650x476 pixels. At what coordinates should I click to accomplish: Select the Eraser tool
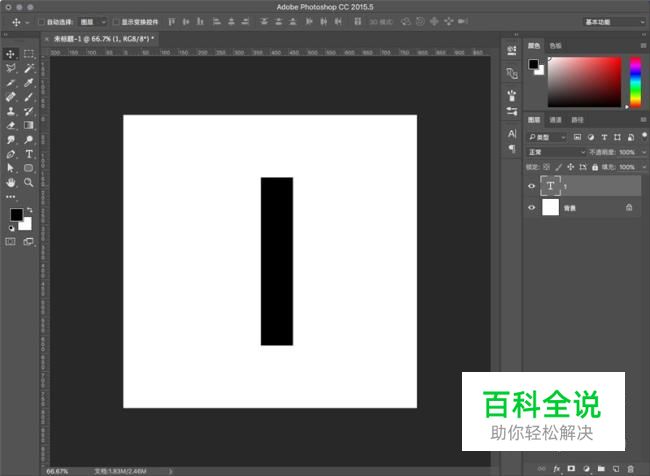[11, 126]
